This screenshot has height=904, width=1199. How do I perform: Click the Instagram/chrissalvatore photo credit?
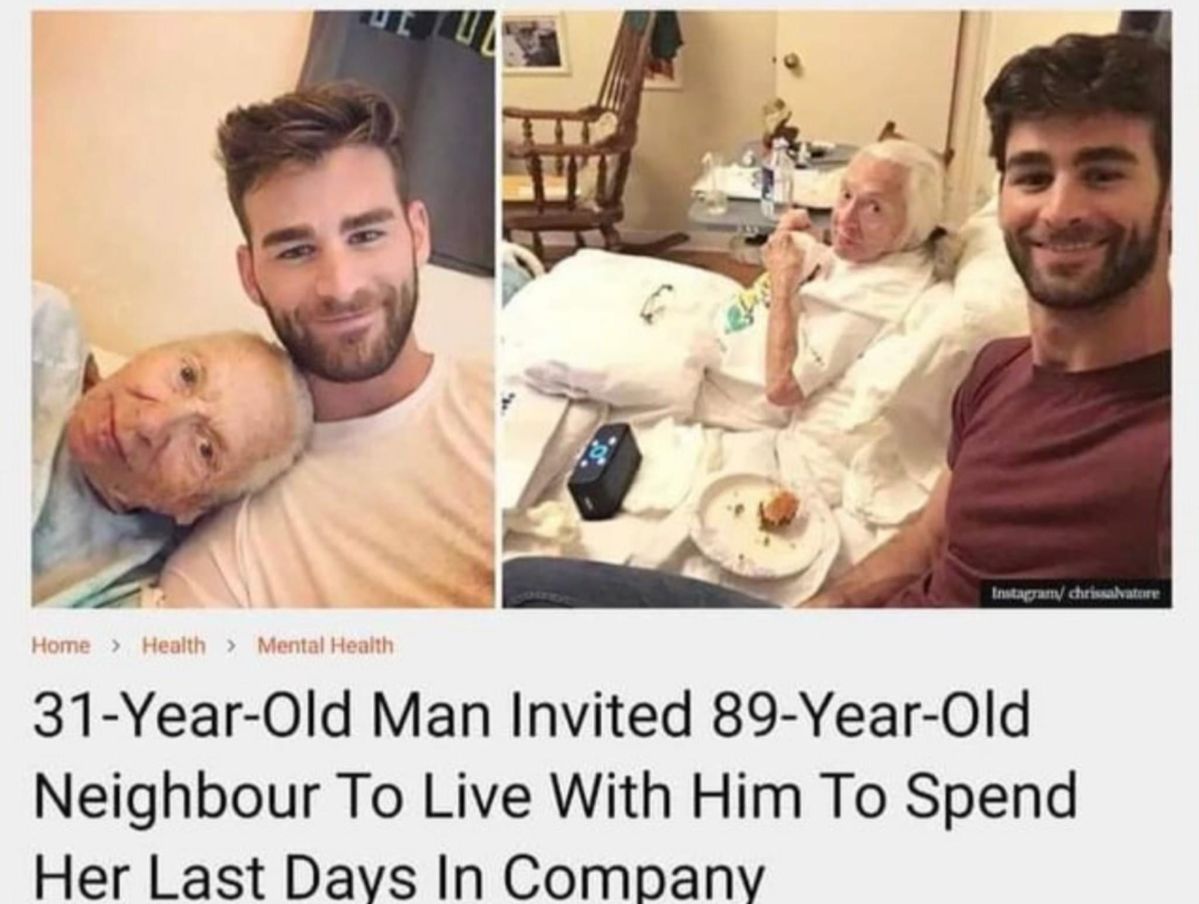click(1076, 593)
